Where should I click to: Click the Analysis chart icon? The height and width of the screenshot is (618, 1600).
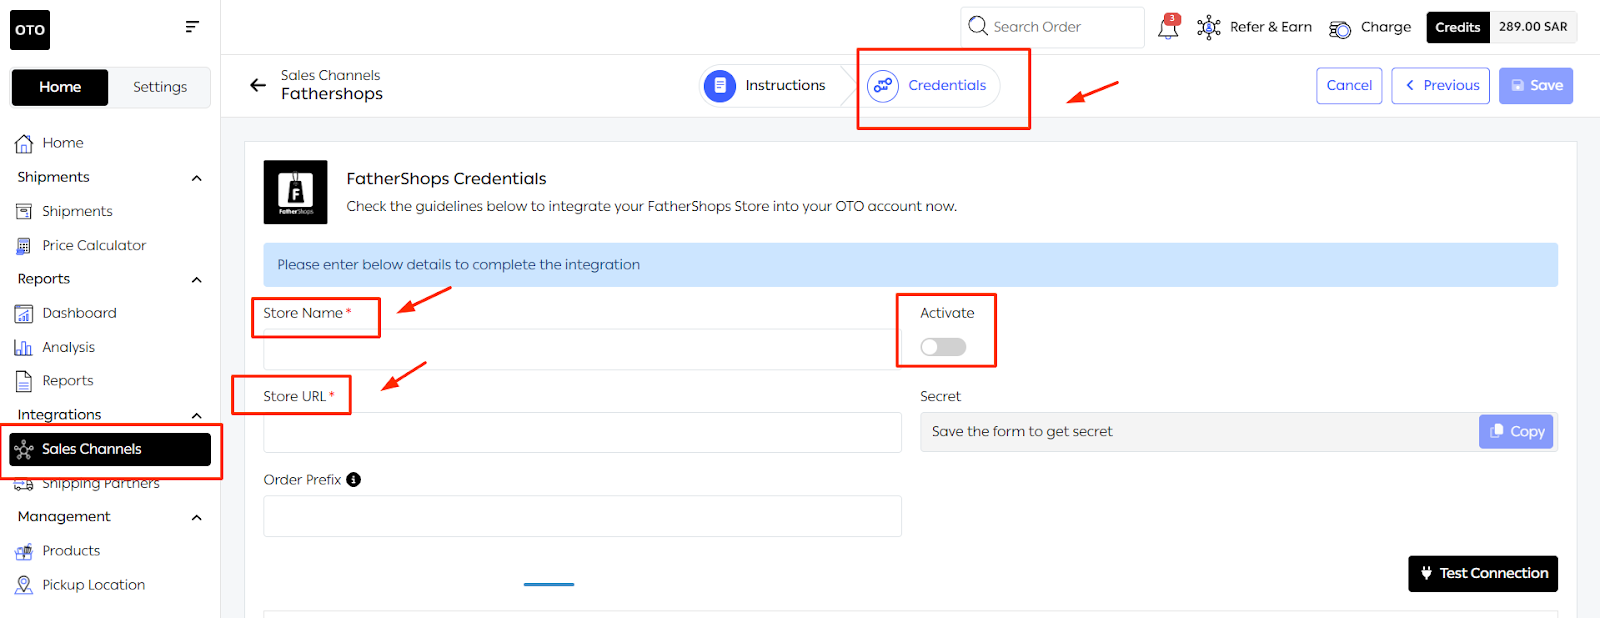[23, 348]
